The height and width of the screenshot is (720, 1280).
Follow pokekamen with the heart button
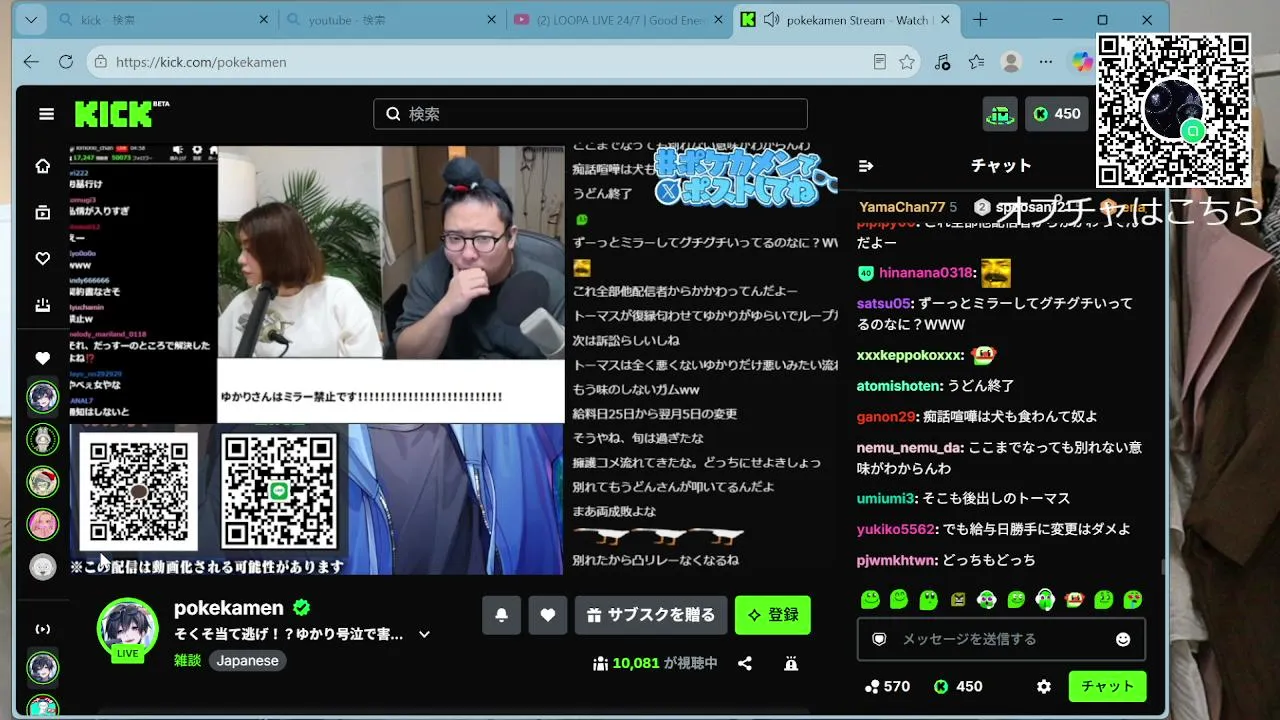[x=547, y=615]
